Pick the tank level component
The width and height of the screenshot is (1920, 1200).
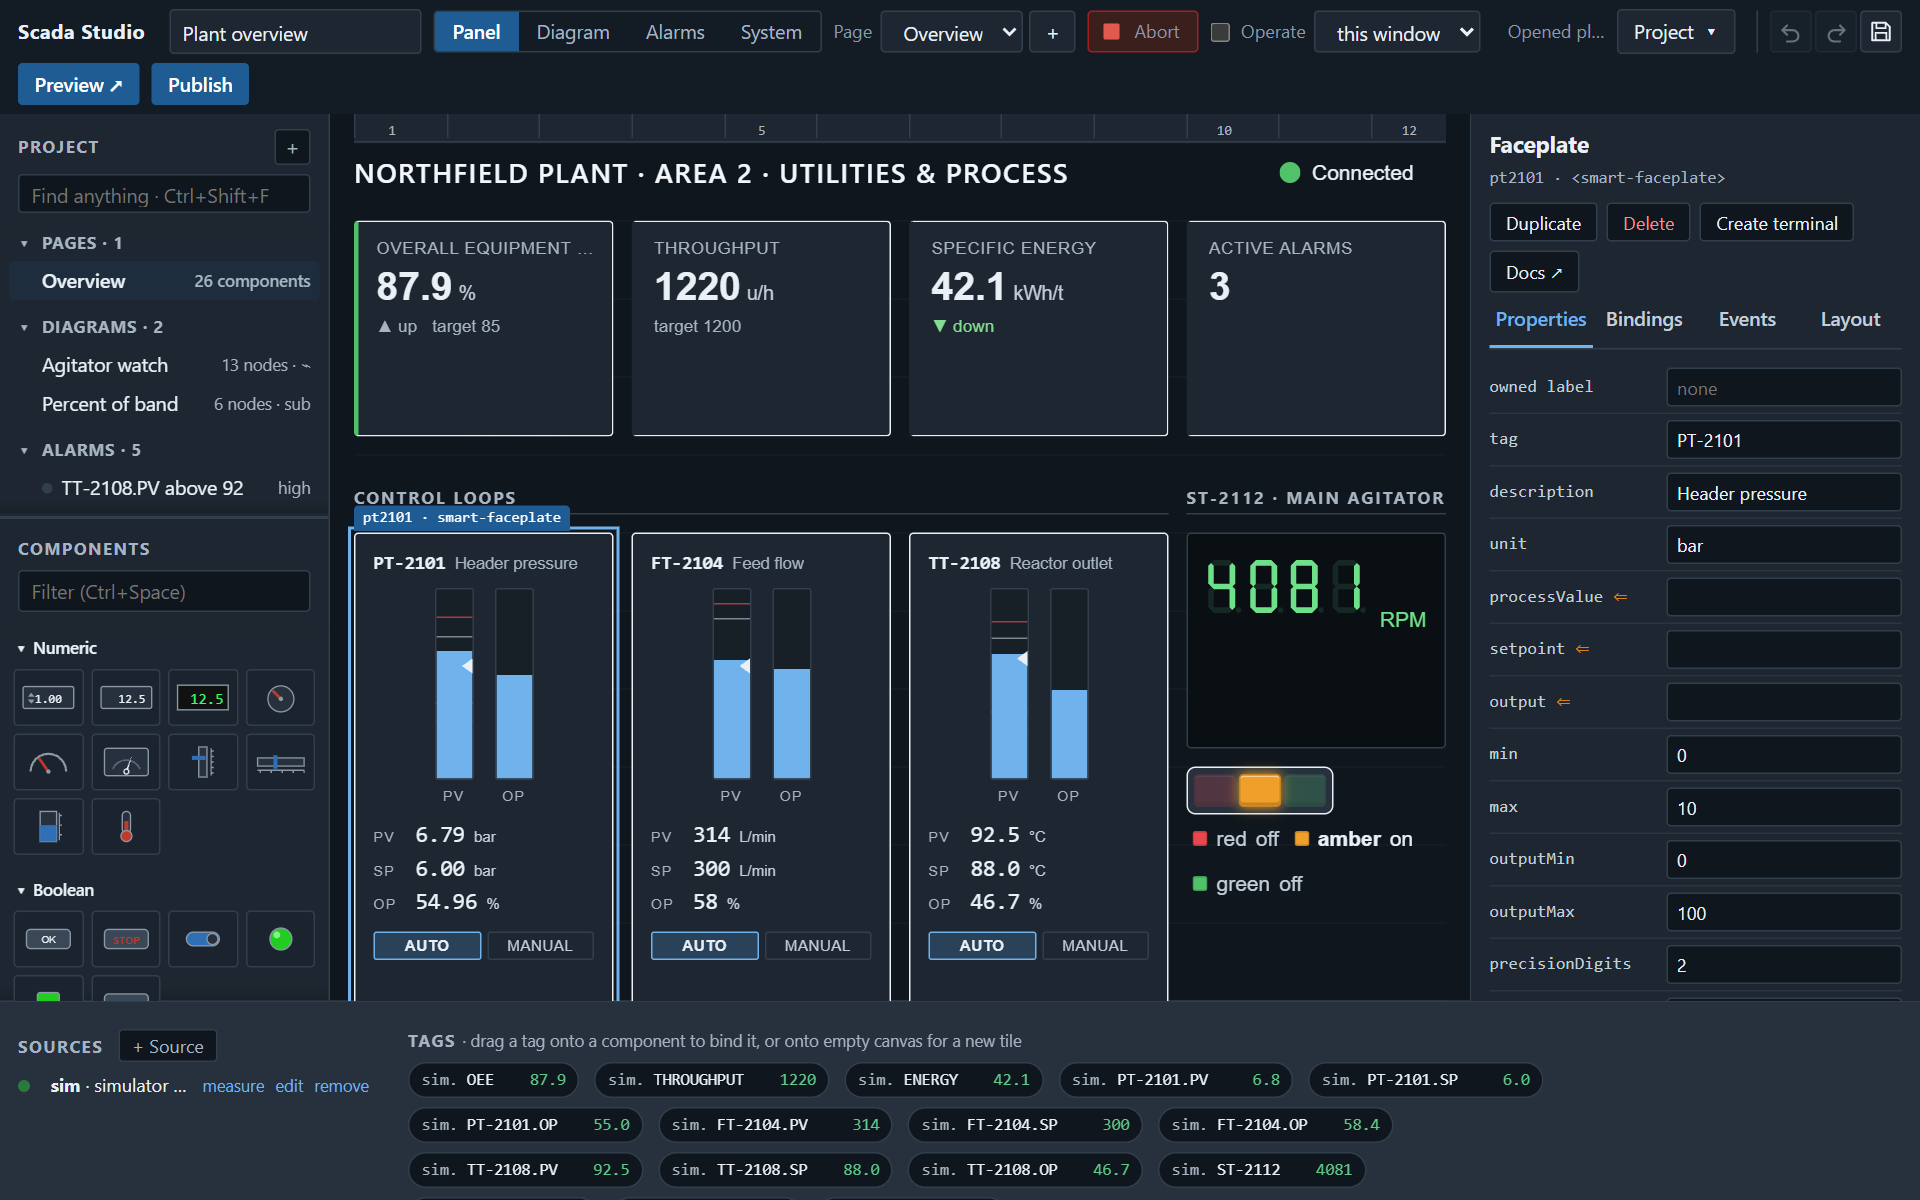(x=48, y=827)
